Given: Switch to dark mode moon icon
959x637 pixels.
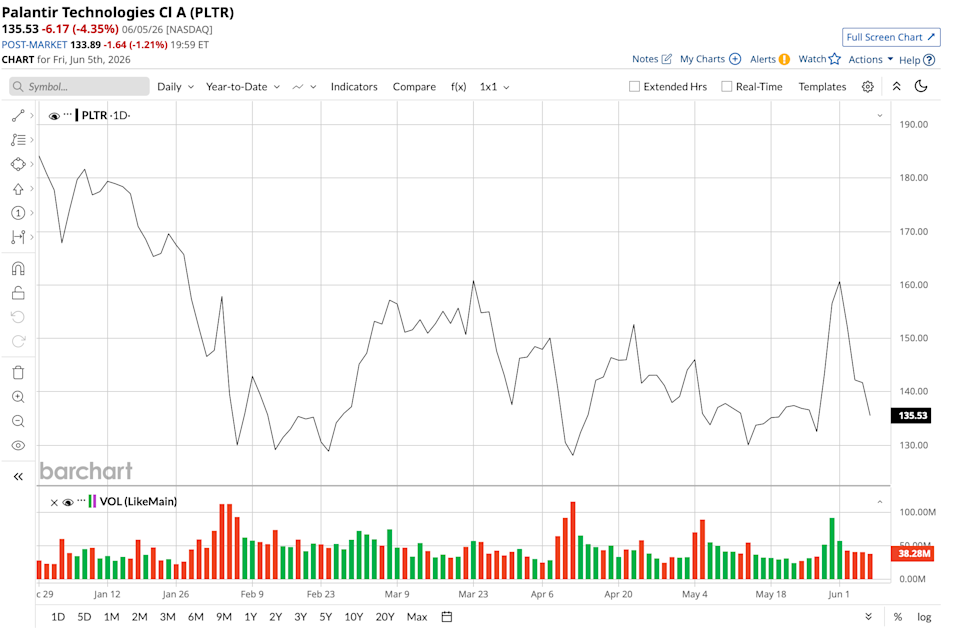Looking at the screenshot, I should (x=921, y=86).
